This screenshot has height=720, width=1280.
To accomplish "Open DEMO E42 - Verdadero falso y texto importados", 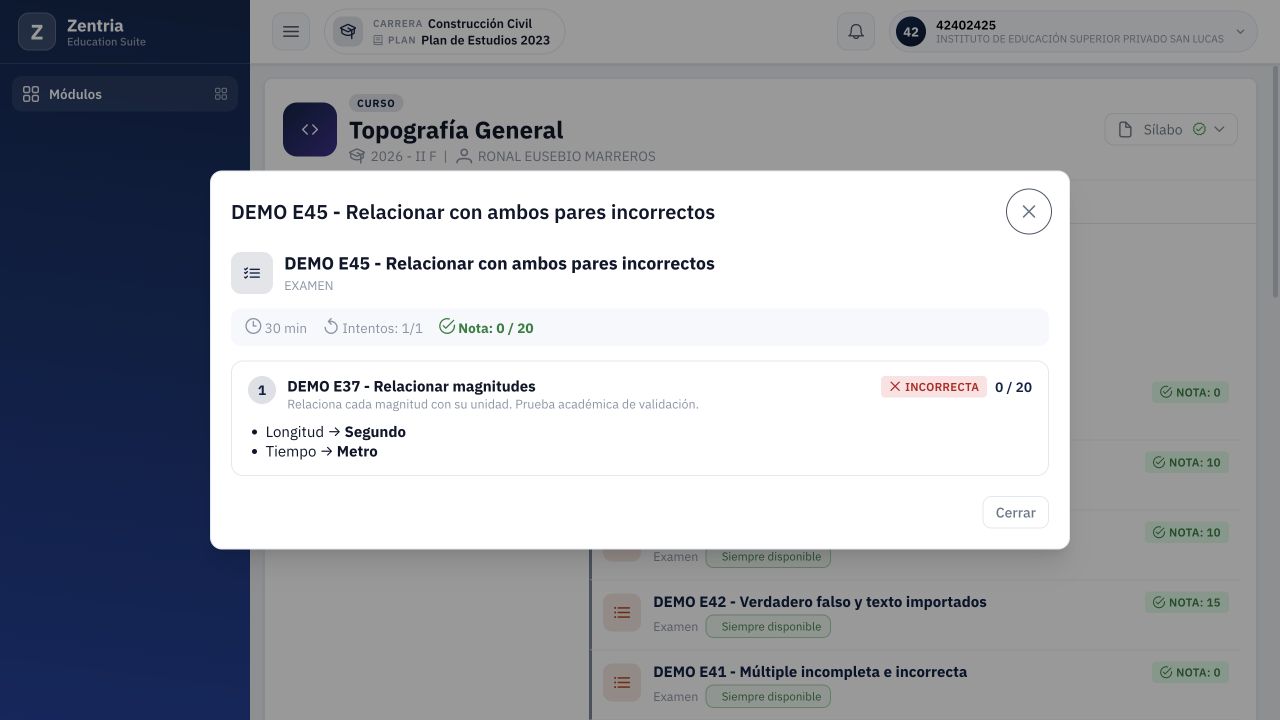I will 820,602.
